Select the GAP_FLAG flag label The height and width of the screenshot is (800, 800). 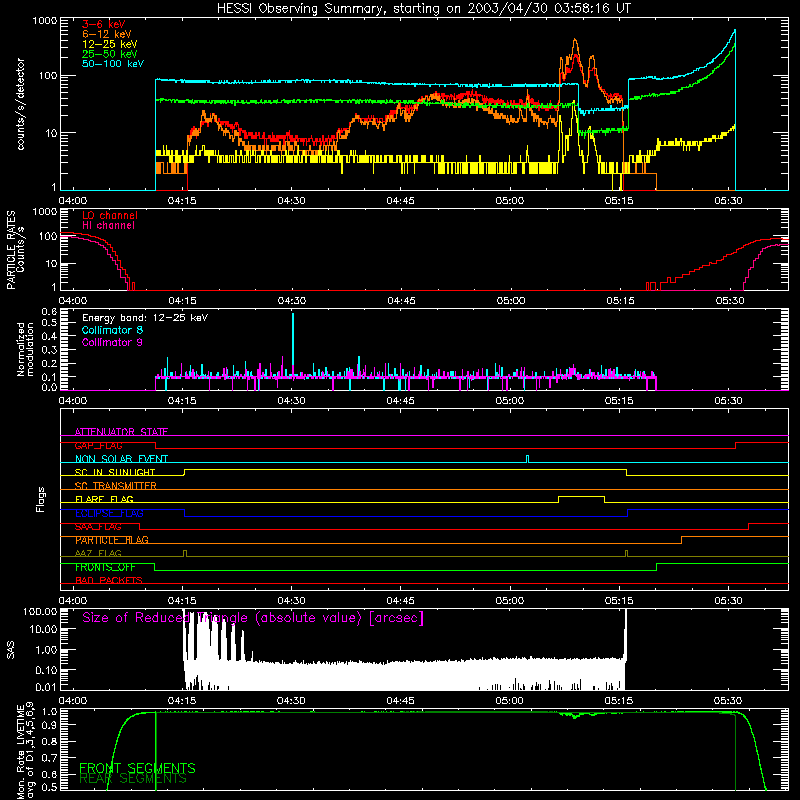point(98,445)
